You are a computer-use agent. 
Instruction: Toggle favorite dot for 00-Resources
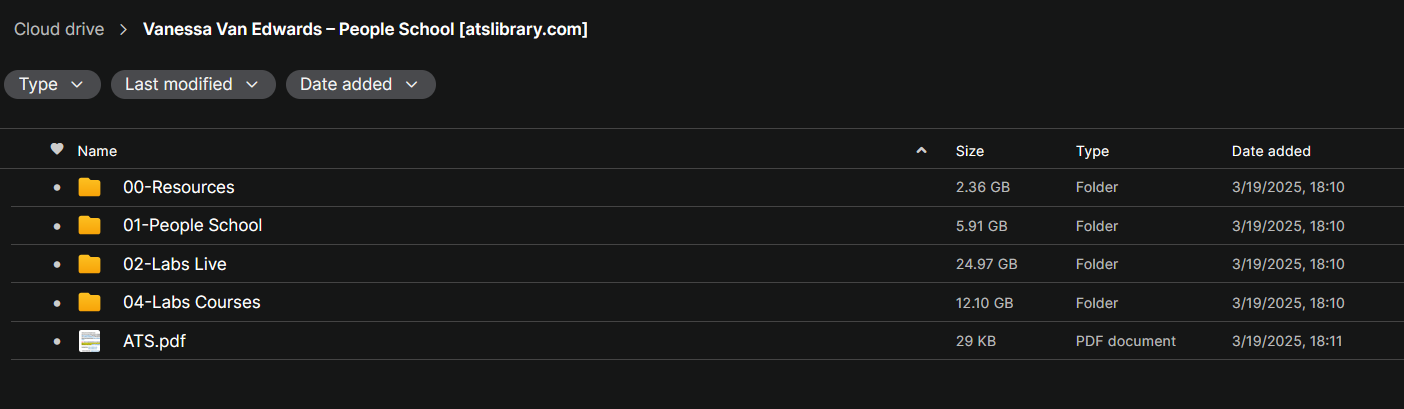pyautogui.click(x=57, y=188)
